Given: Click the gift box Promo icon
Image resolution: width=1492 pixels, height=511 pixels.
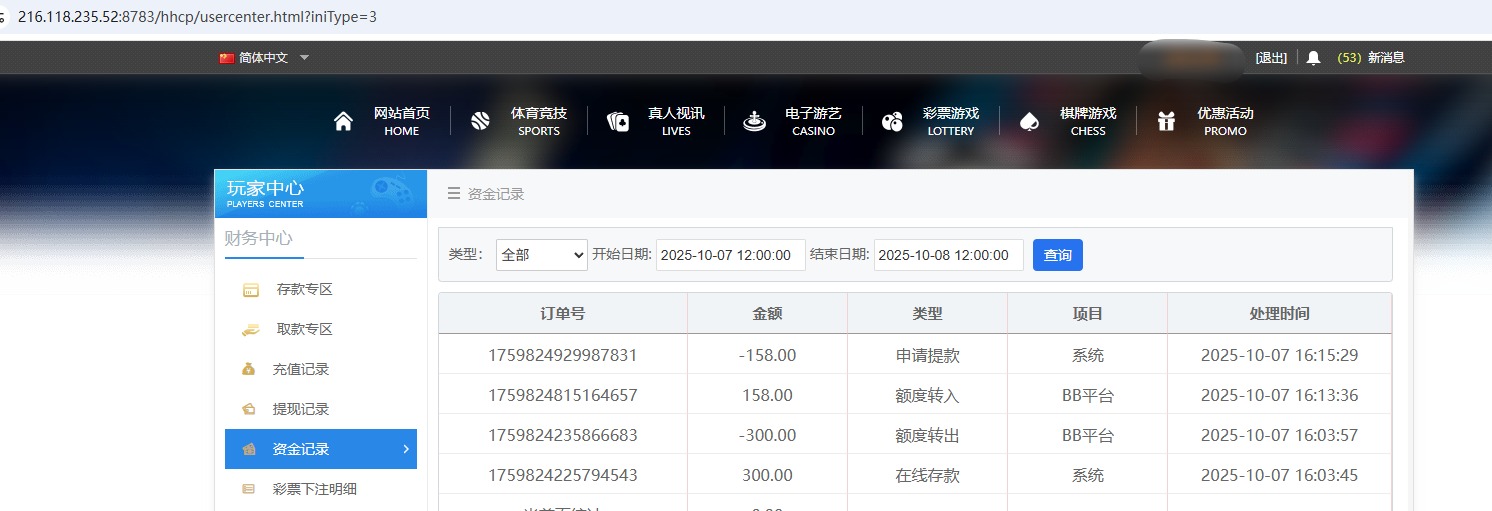Looking at the screenshot, I should [1166, 122].
